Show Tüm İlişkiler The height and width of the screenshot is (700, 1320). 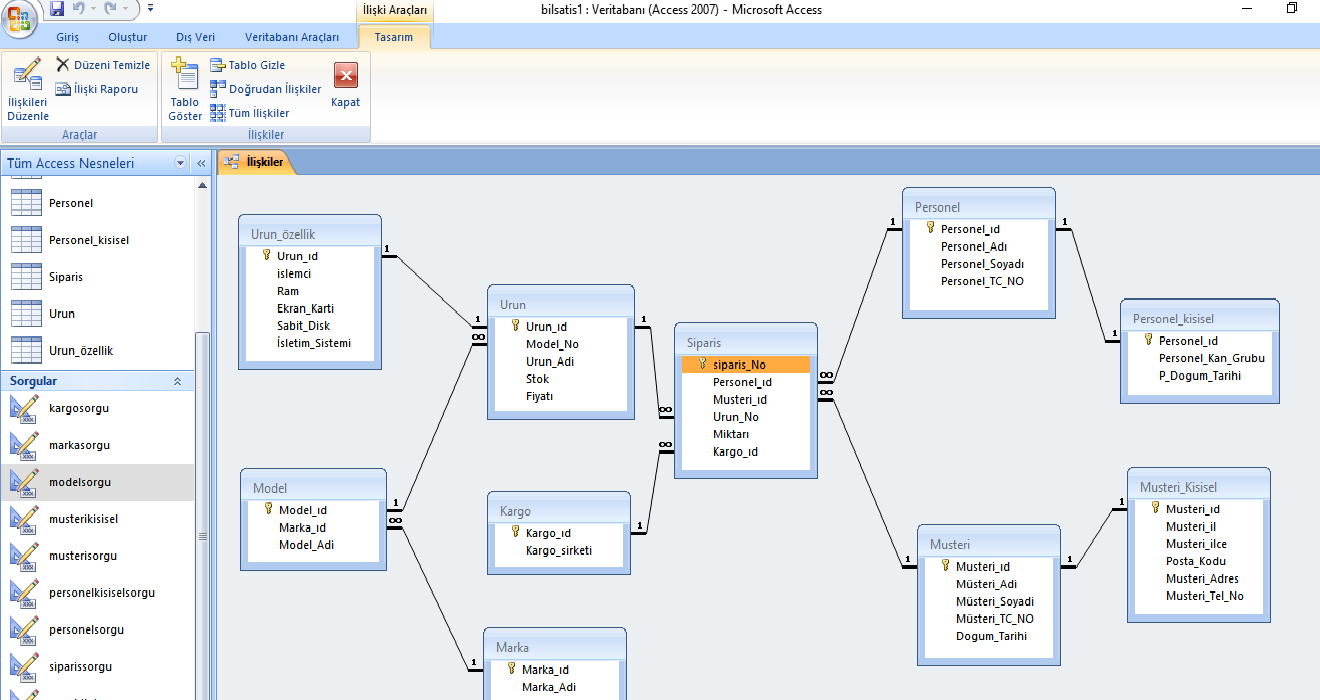click(219, 113)
